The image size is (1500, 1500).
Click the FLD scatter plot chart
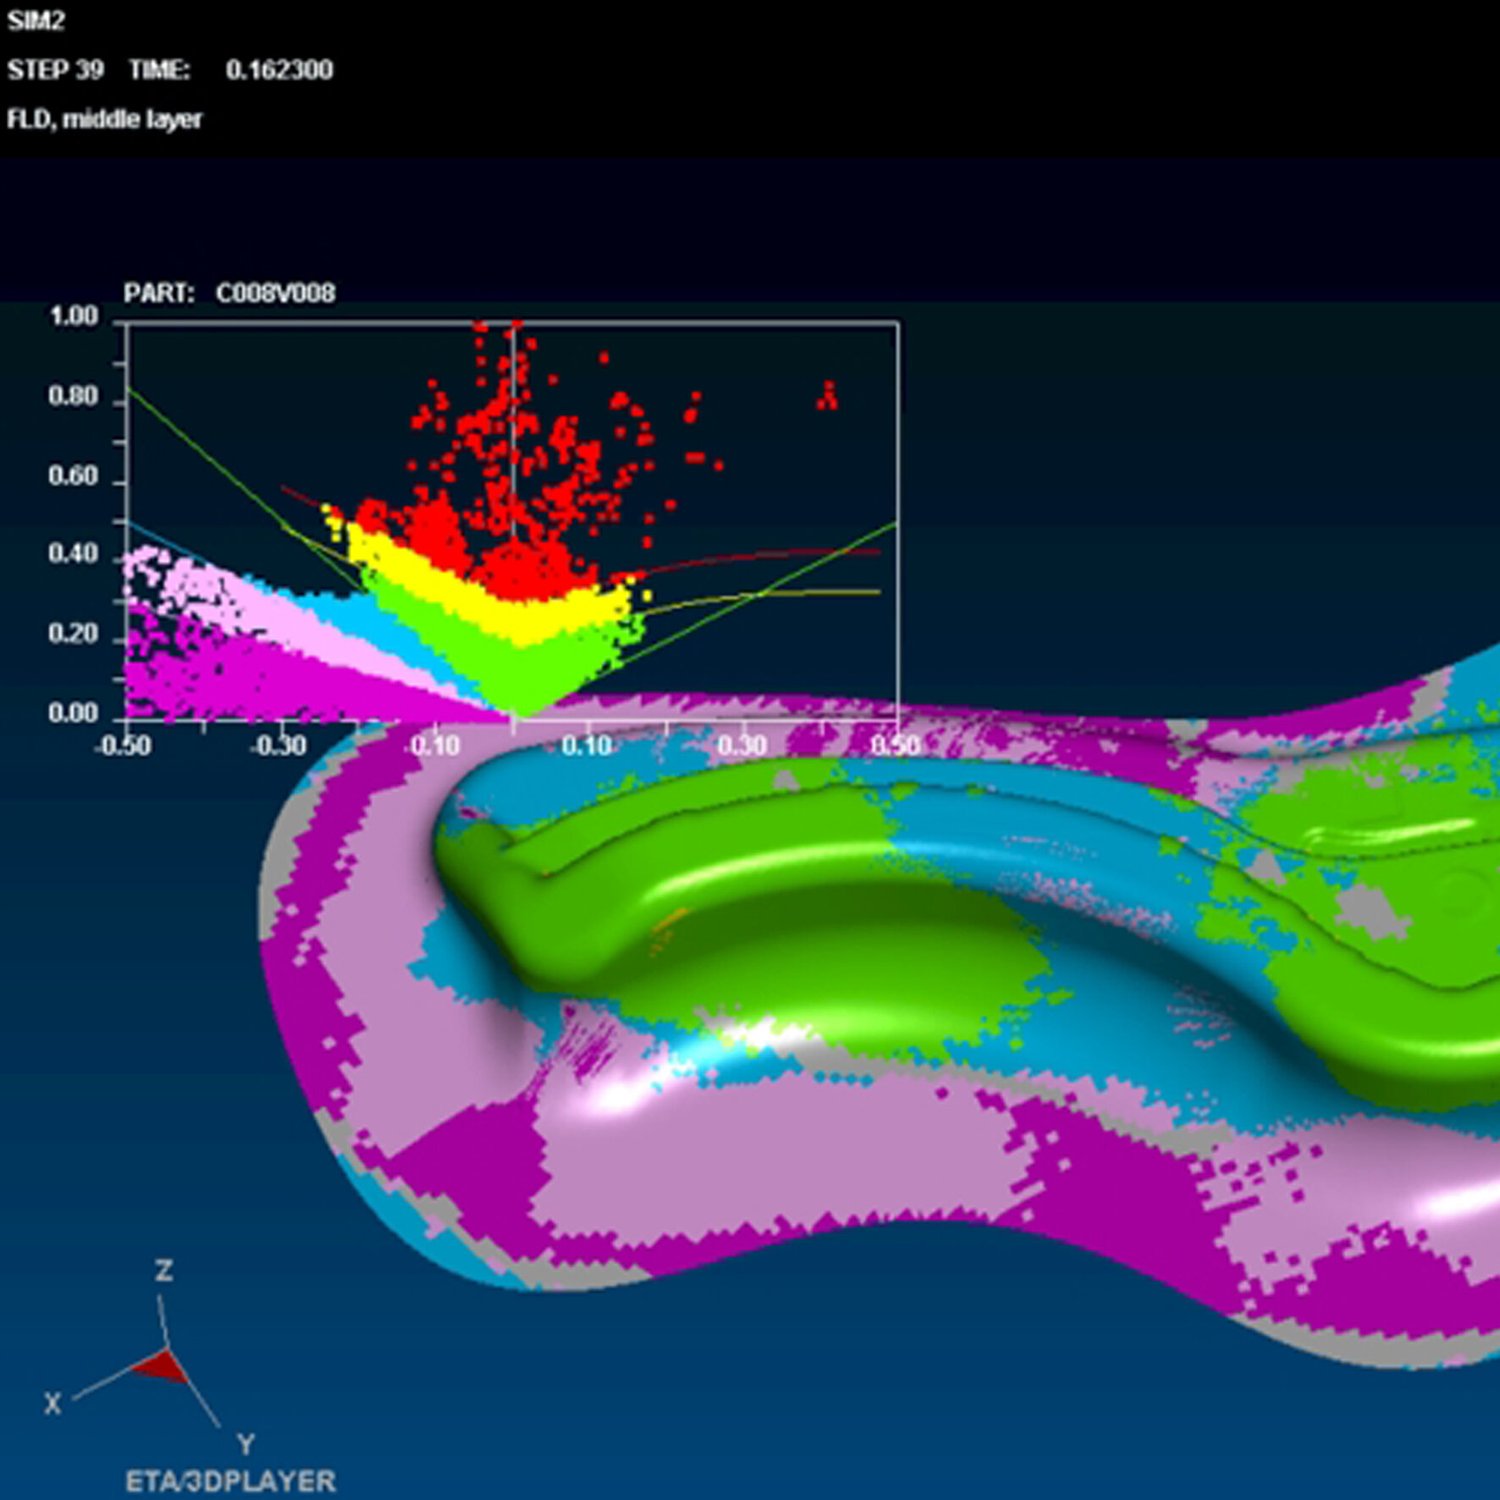[x=511, y=520]
